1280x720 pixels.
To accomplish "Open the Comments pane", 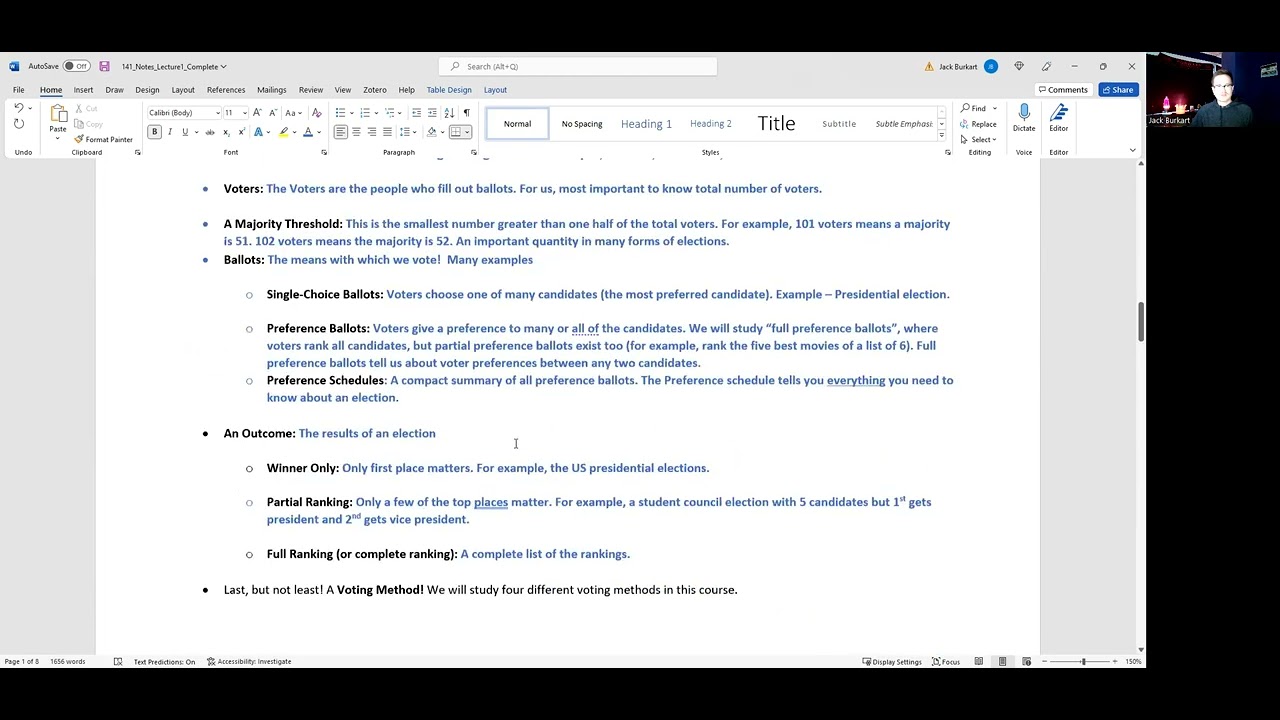I will click(1062, 90).
